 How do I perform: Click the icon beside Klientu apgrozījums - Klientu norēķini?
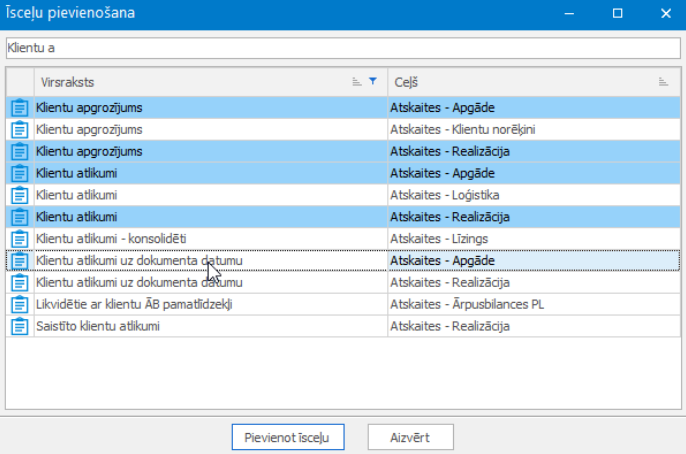pyautogui.click(x=18, y=129)
